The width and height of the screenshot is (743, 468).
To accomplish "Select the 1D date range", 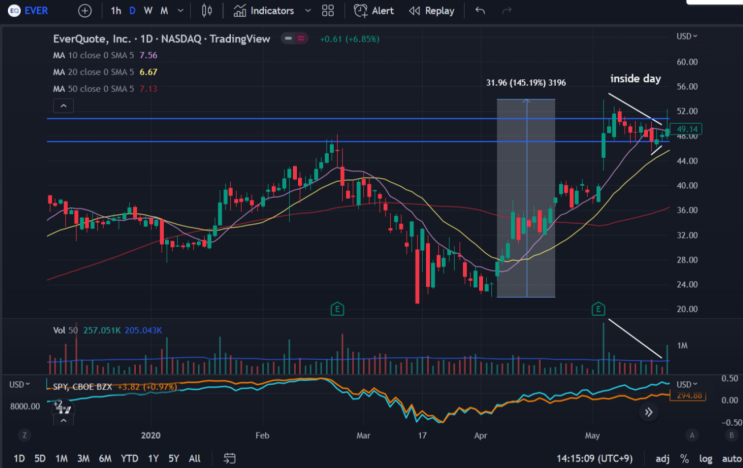I will coord(19,459).
